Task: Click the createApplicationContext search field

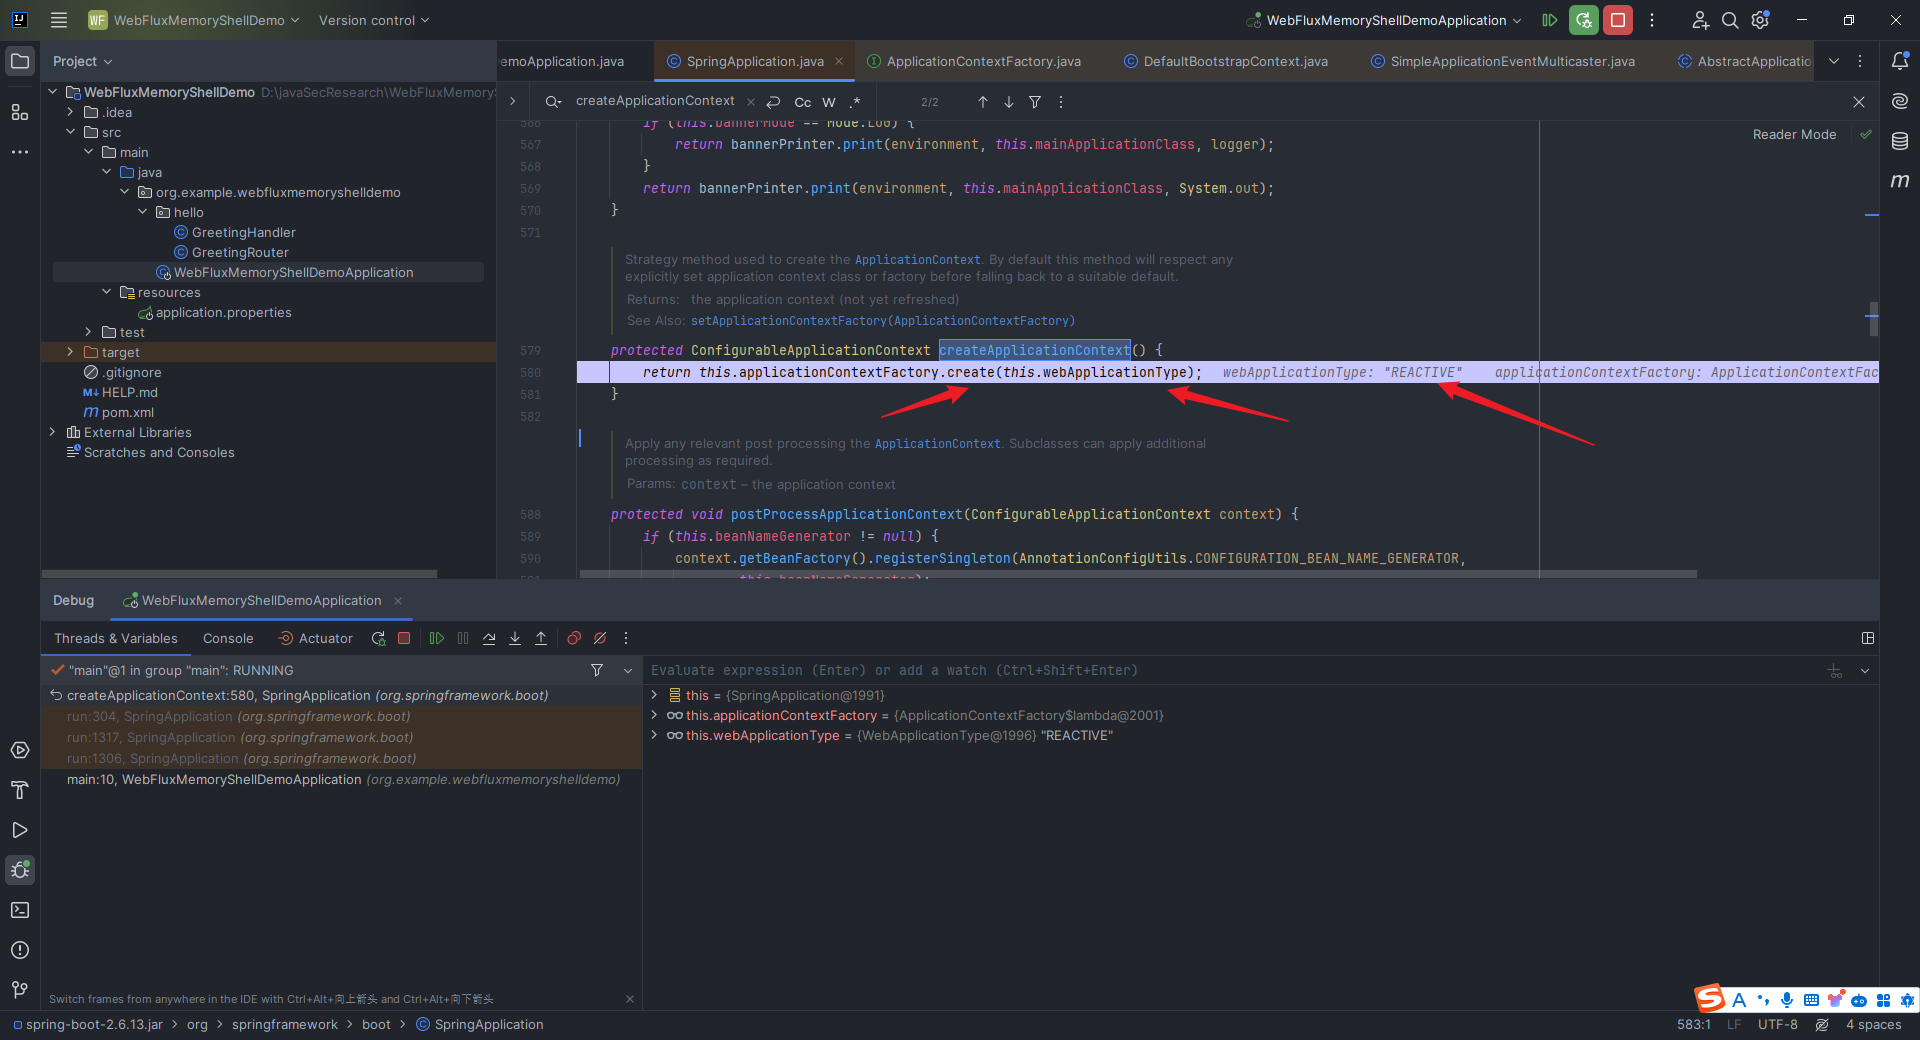Action: tap(655, 101)
